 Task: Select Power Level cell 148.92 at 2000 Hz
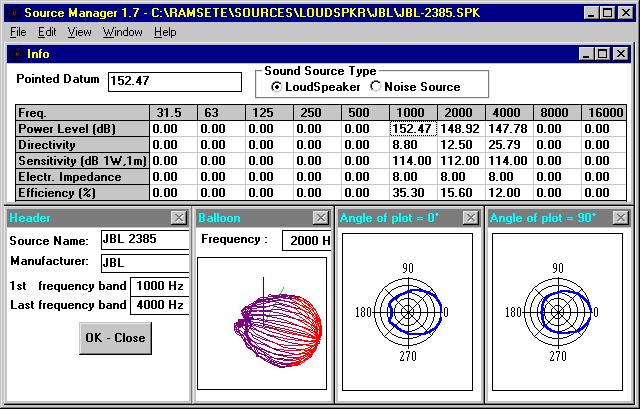pos(461,129)
